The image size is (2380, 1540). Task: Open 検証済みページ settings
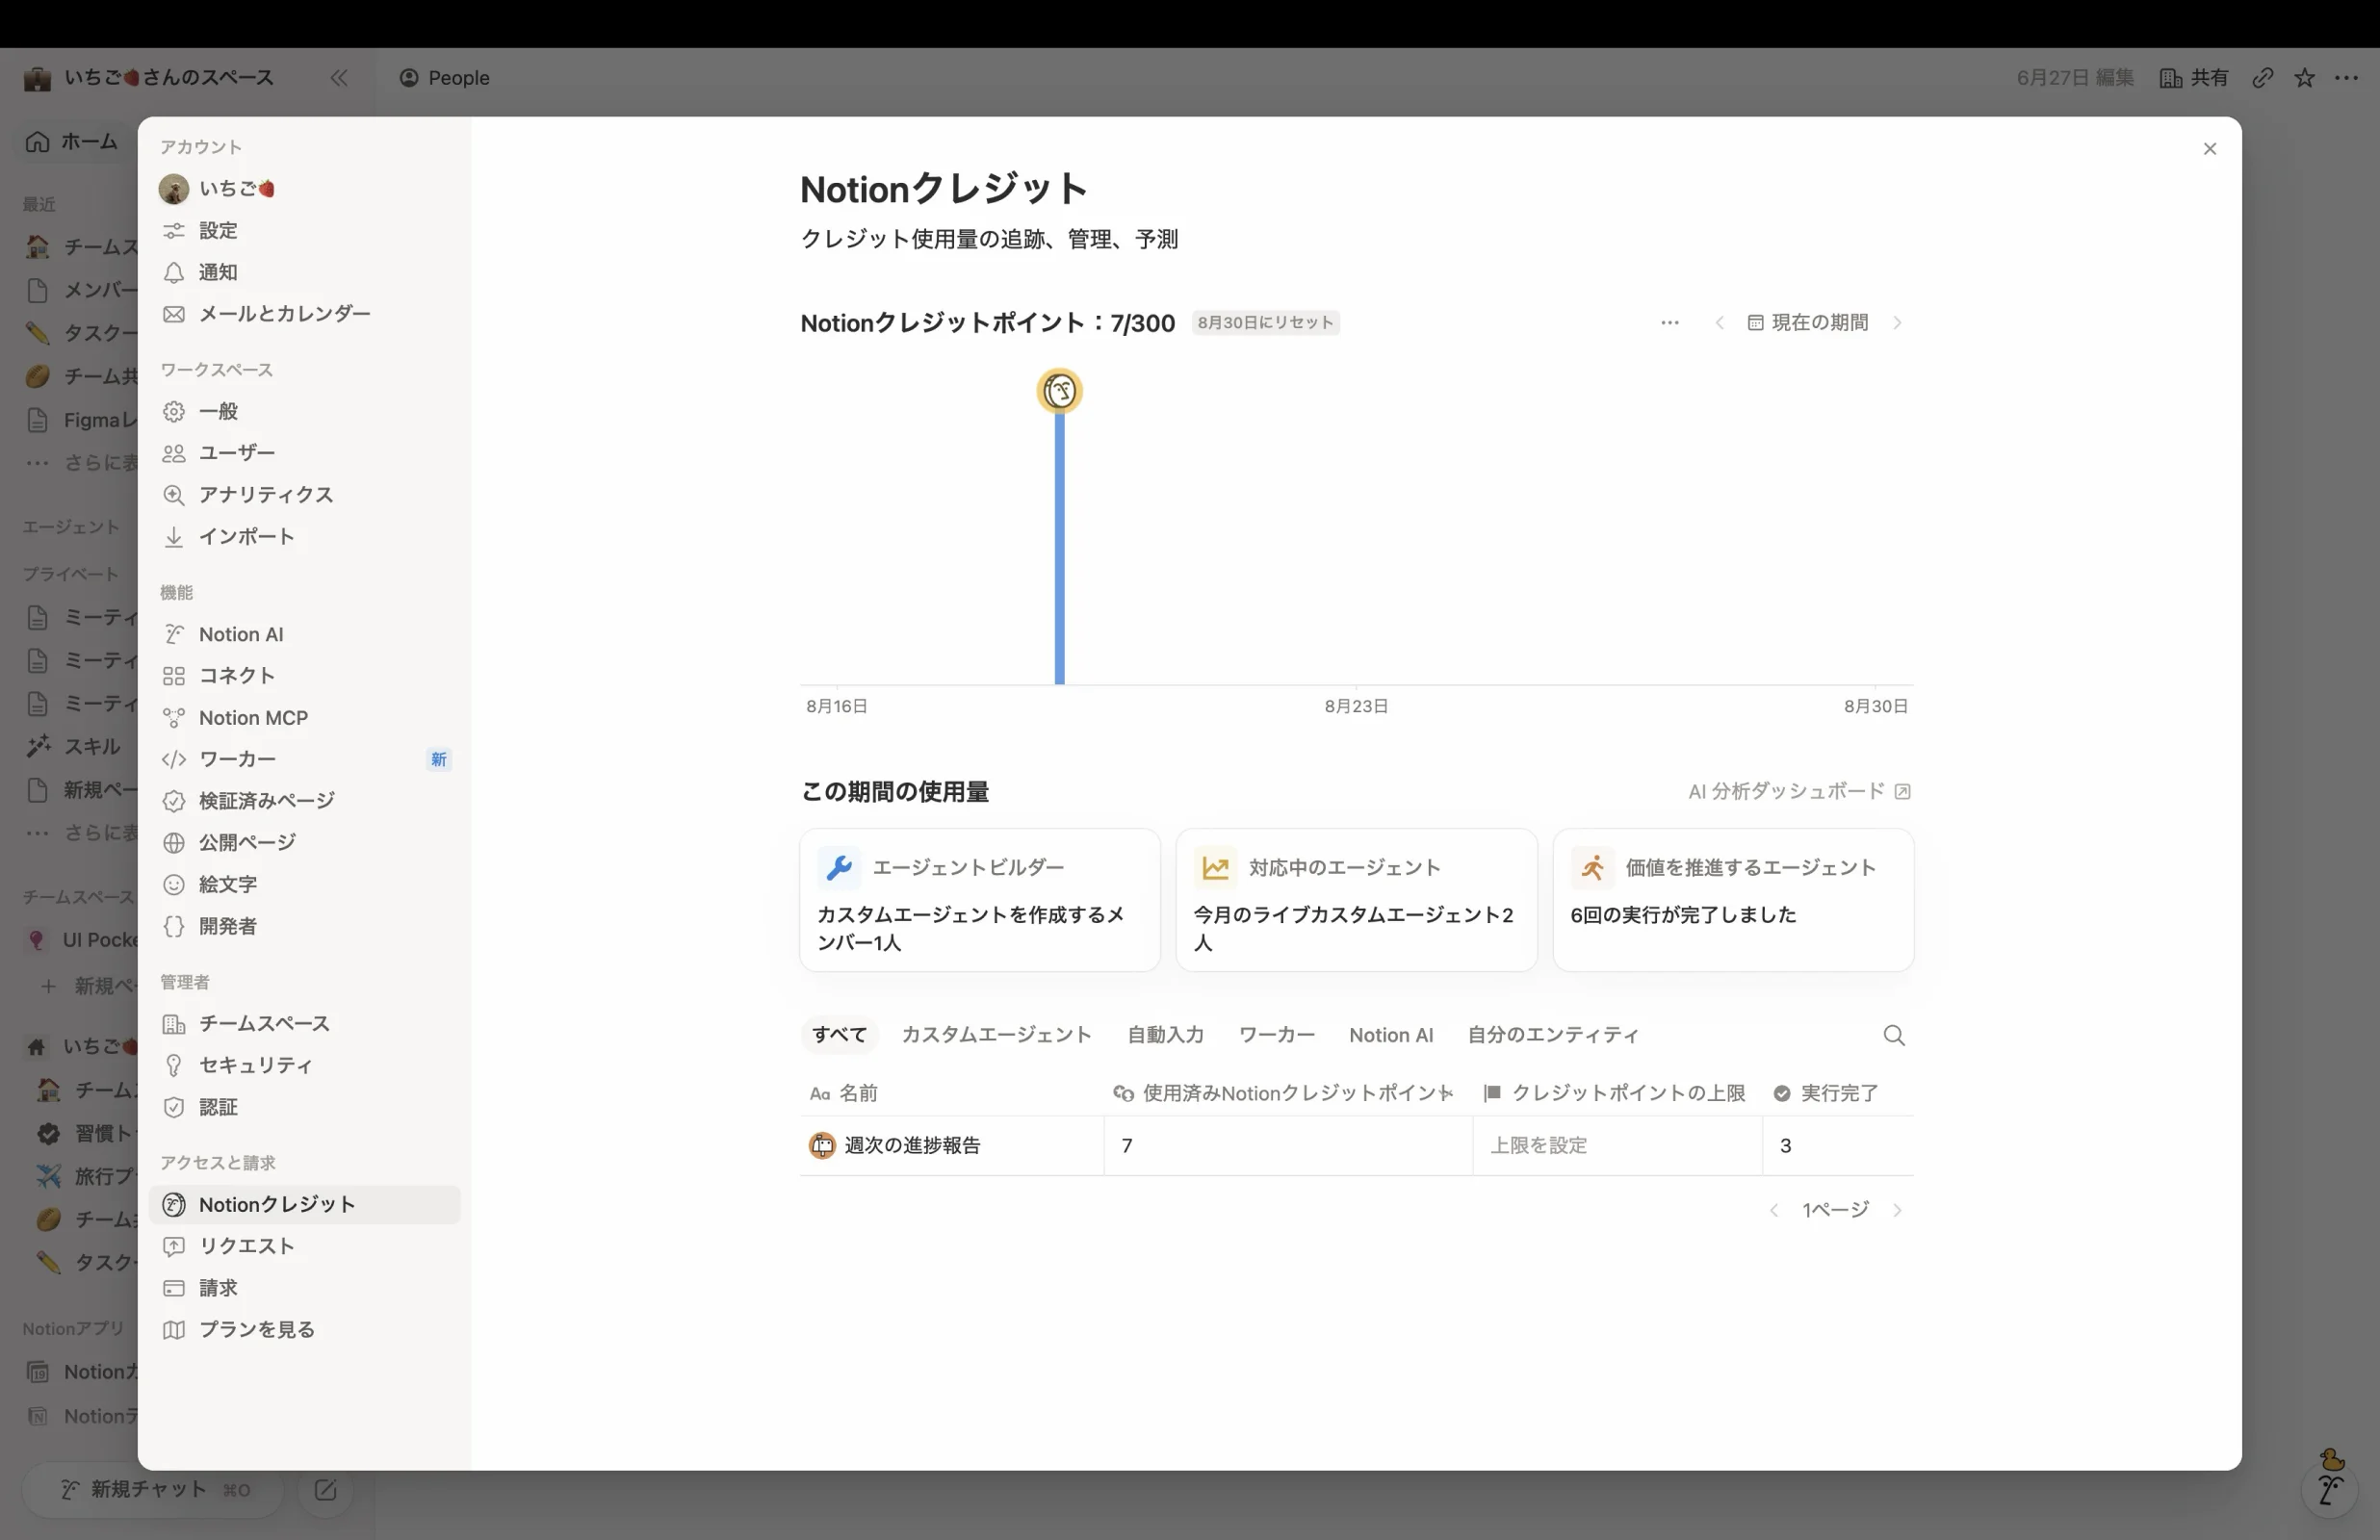click(x=304, y=801)
